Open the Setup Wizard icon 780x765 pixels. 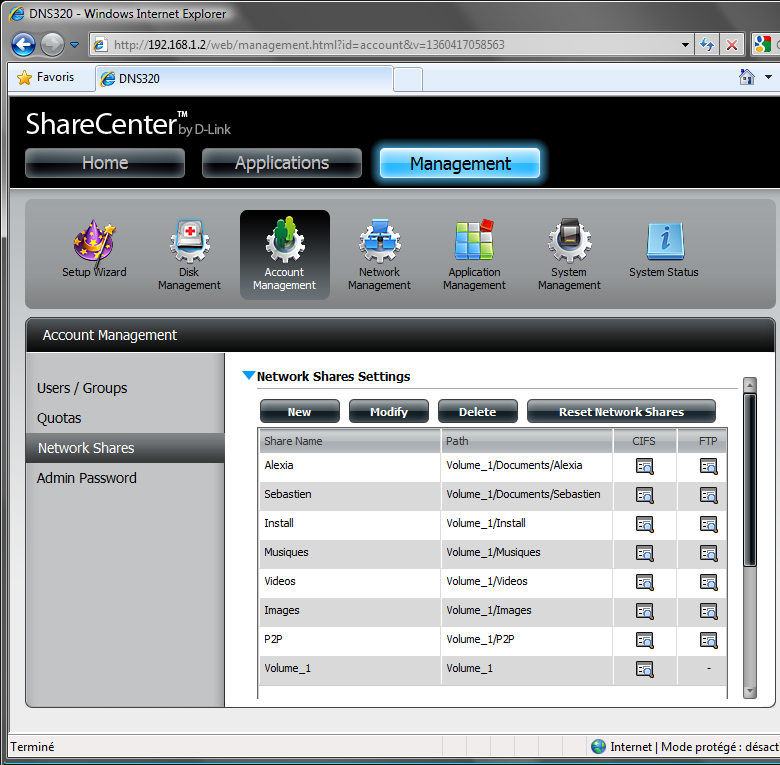[95, 249]
